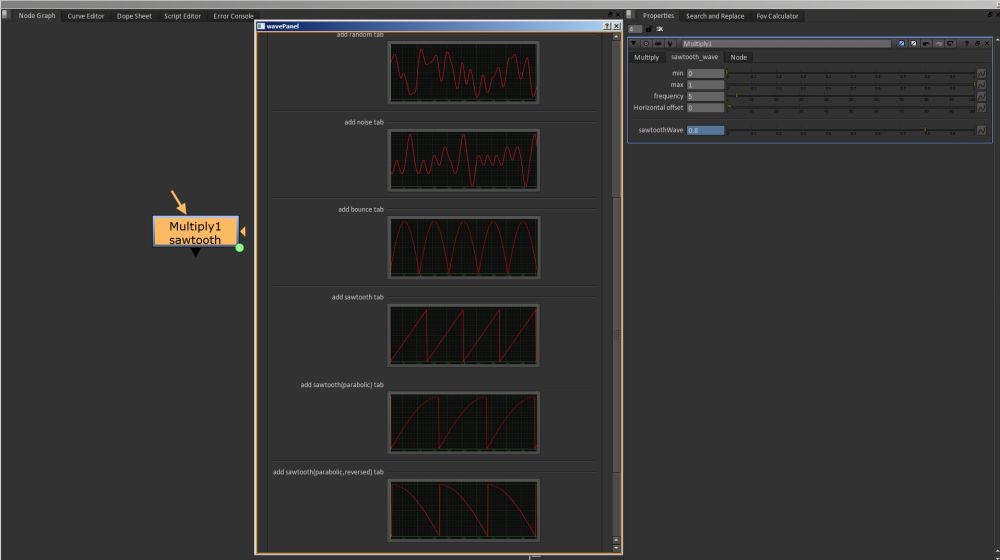Close the wavePanel window
This screenshot has height=560, width=1000.
(616, 26)
